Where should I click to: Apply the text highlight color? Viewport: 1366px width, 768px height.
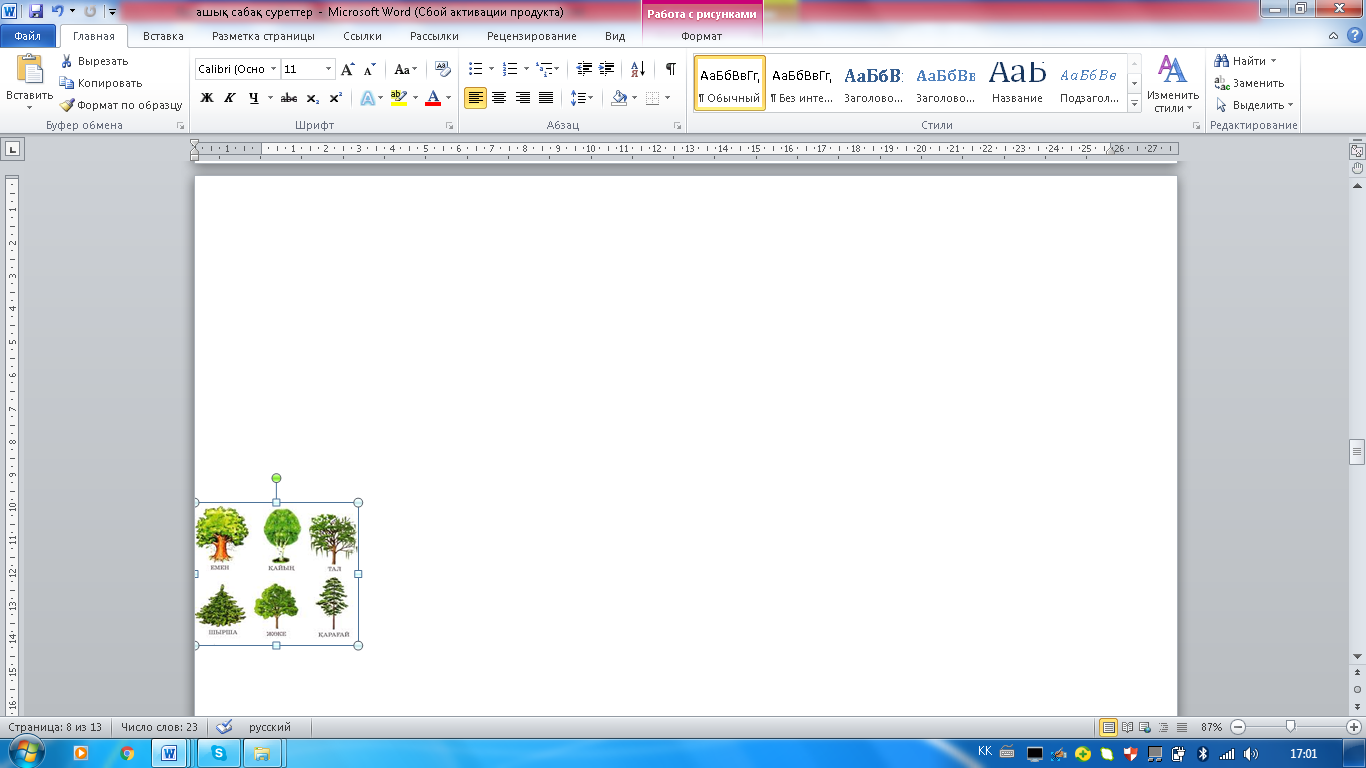point(398,98)
